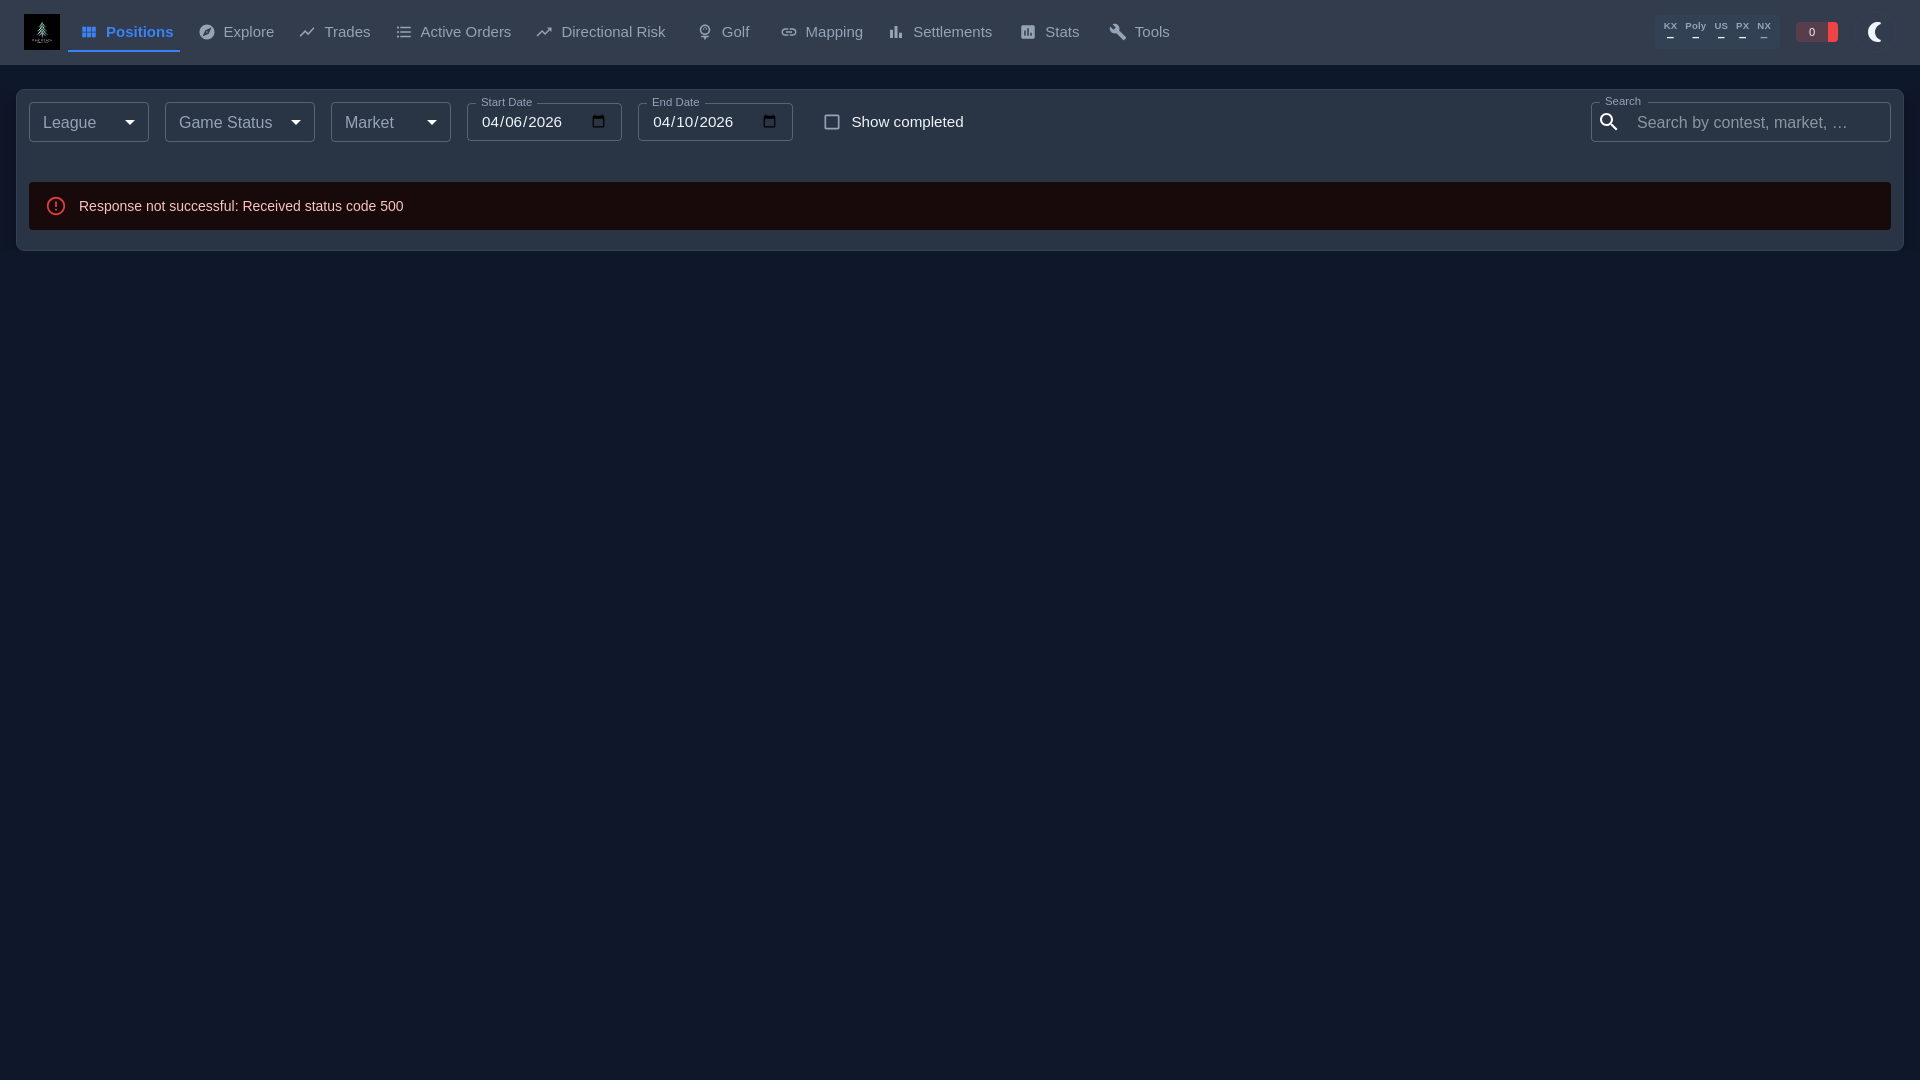Click the Active Orders list icon
This screenshot has width=1920, height=1080.
click(x=404, y=32)
